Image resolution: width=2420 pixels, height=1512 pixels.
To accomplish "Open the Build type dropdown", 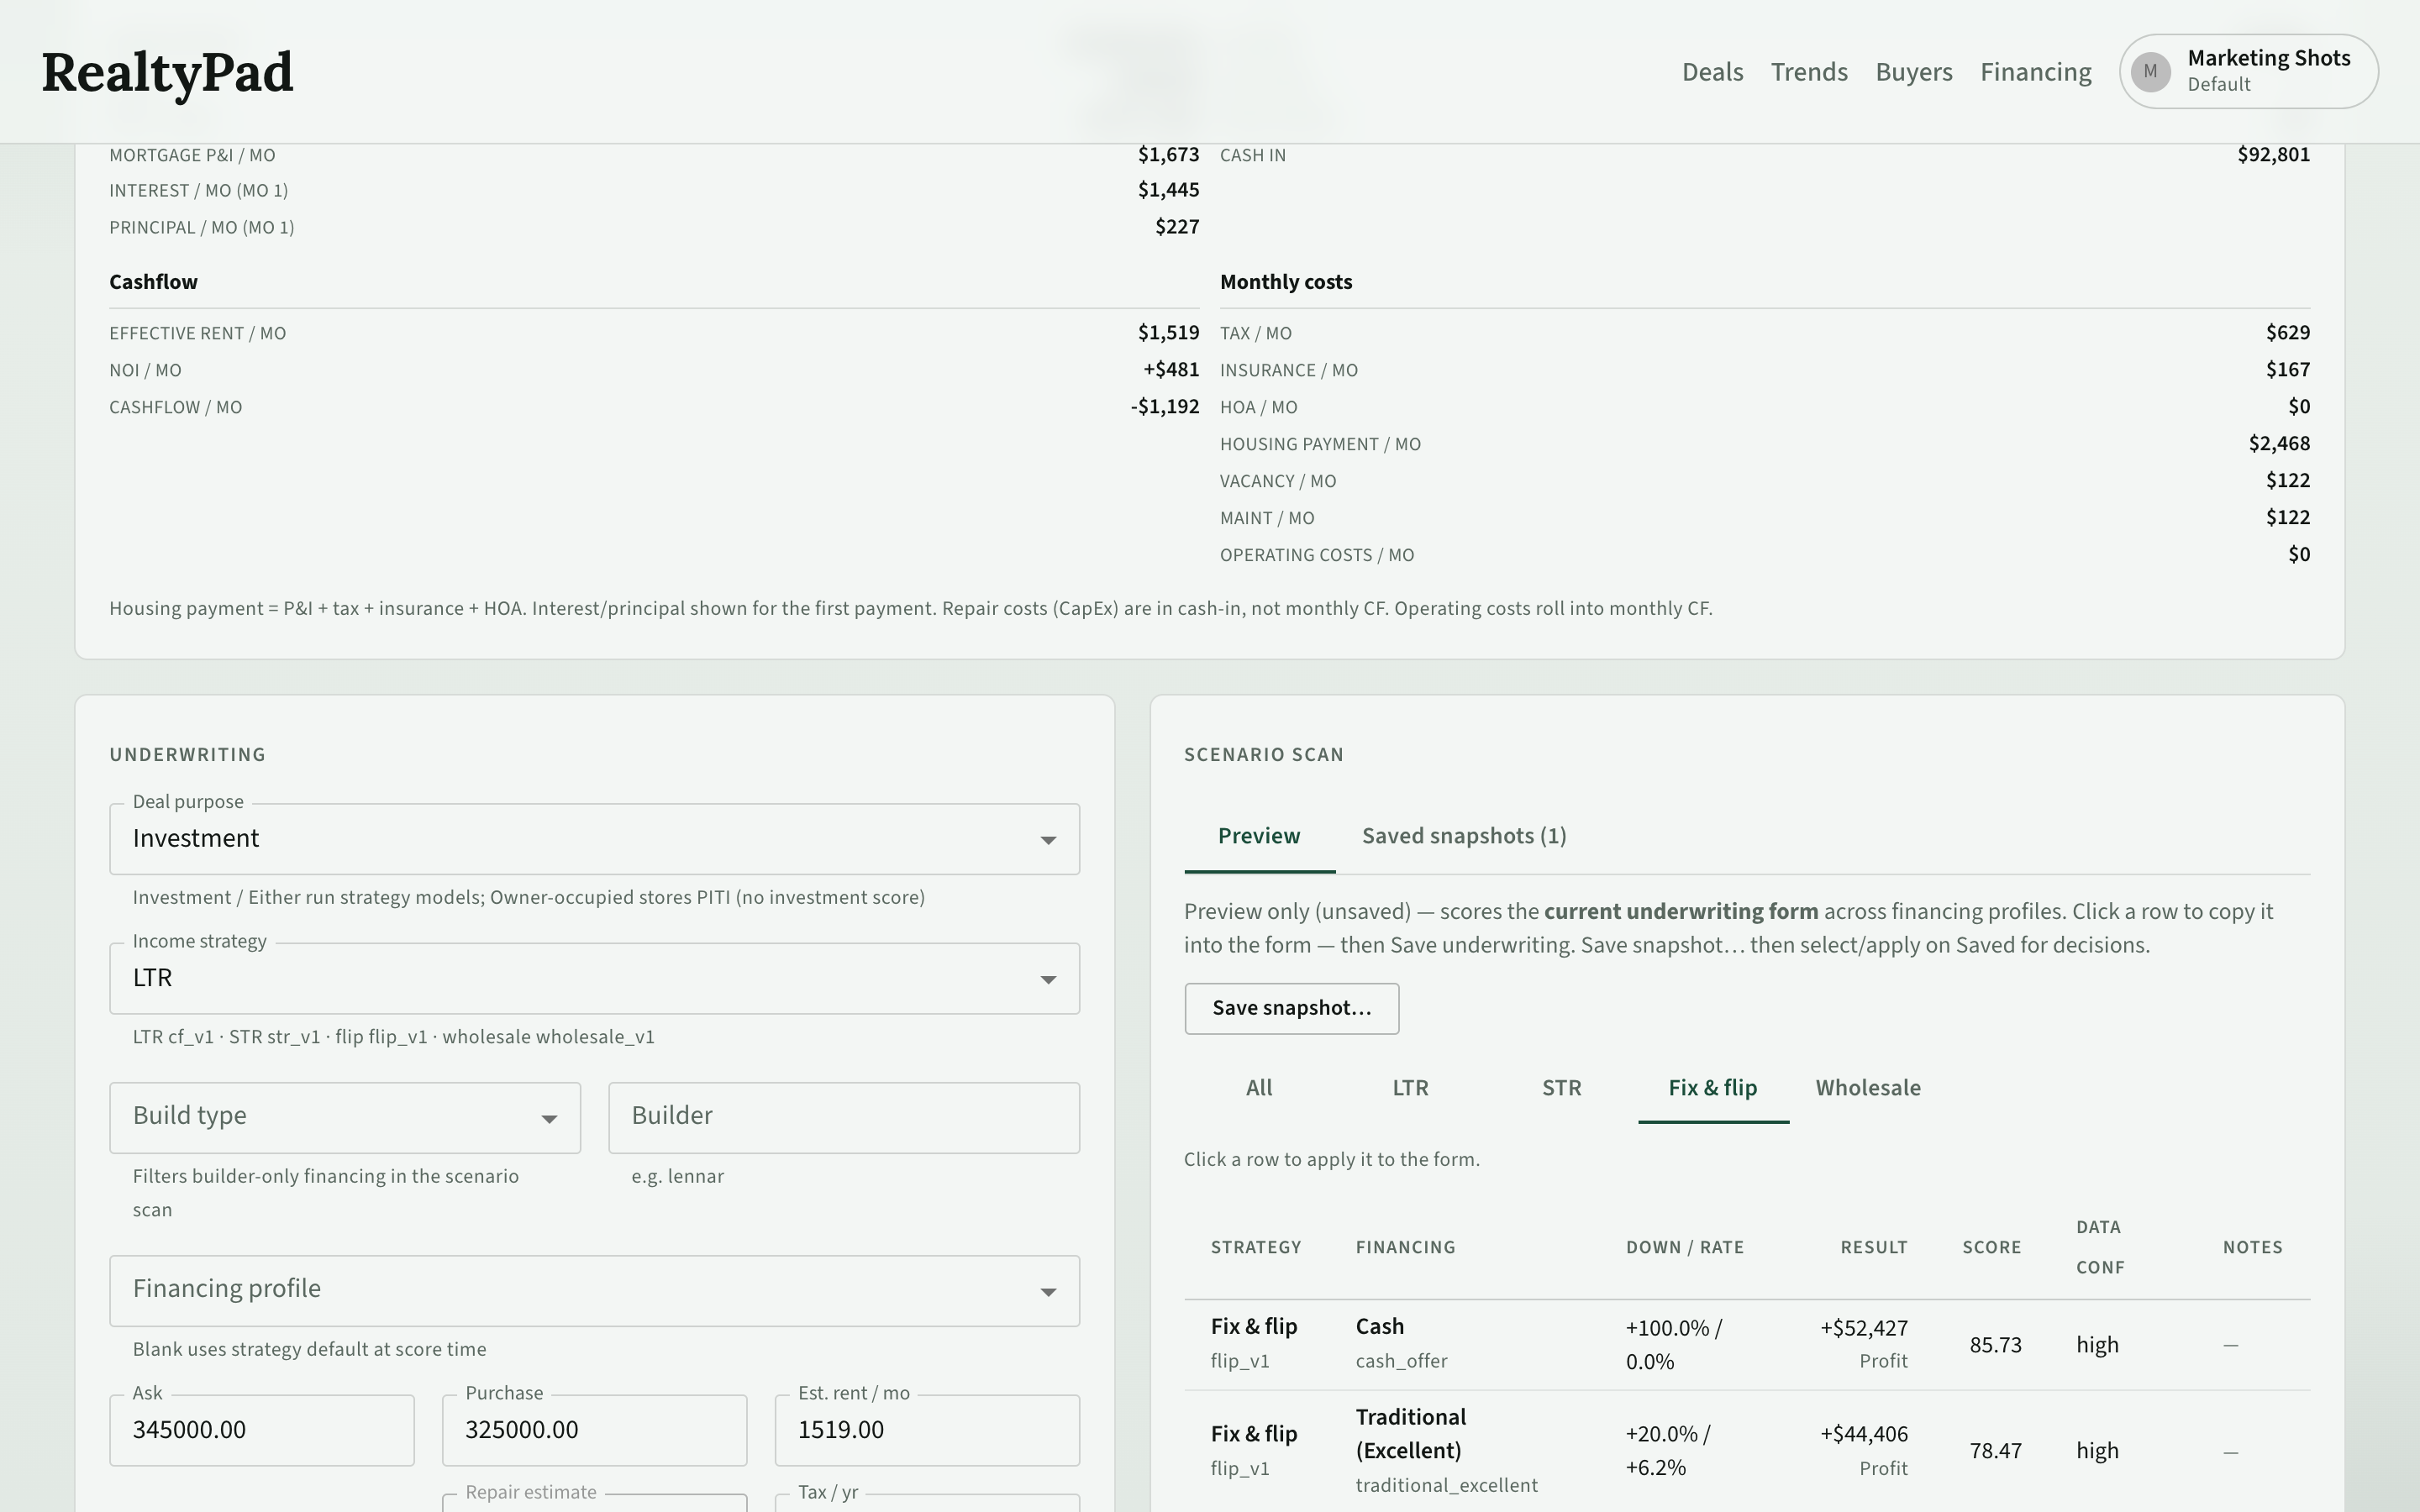I will point(345,1118).
